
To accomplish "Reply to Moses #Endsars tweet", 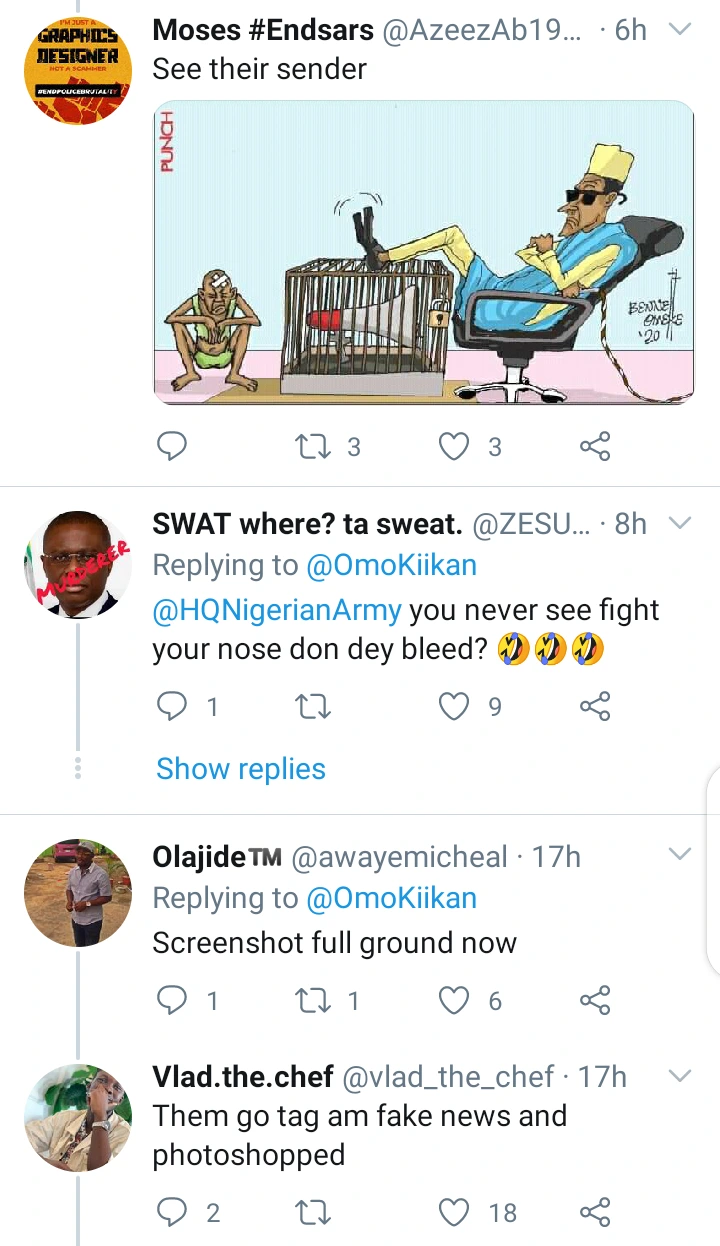I will coord(173,446).
